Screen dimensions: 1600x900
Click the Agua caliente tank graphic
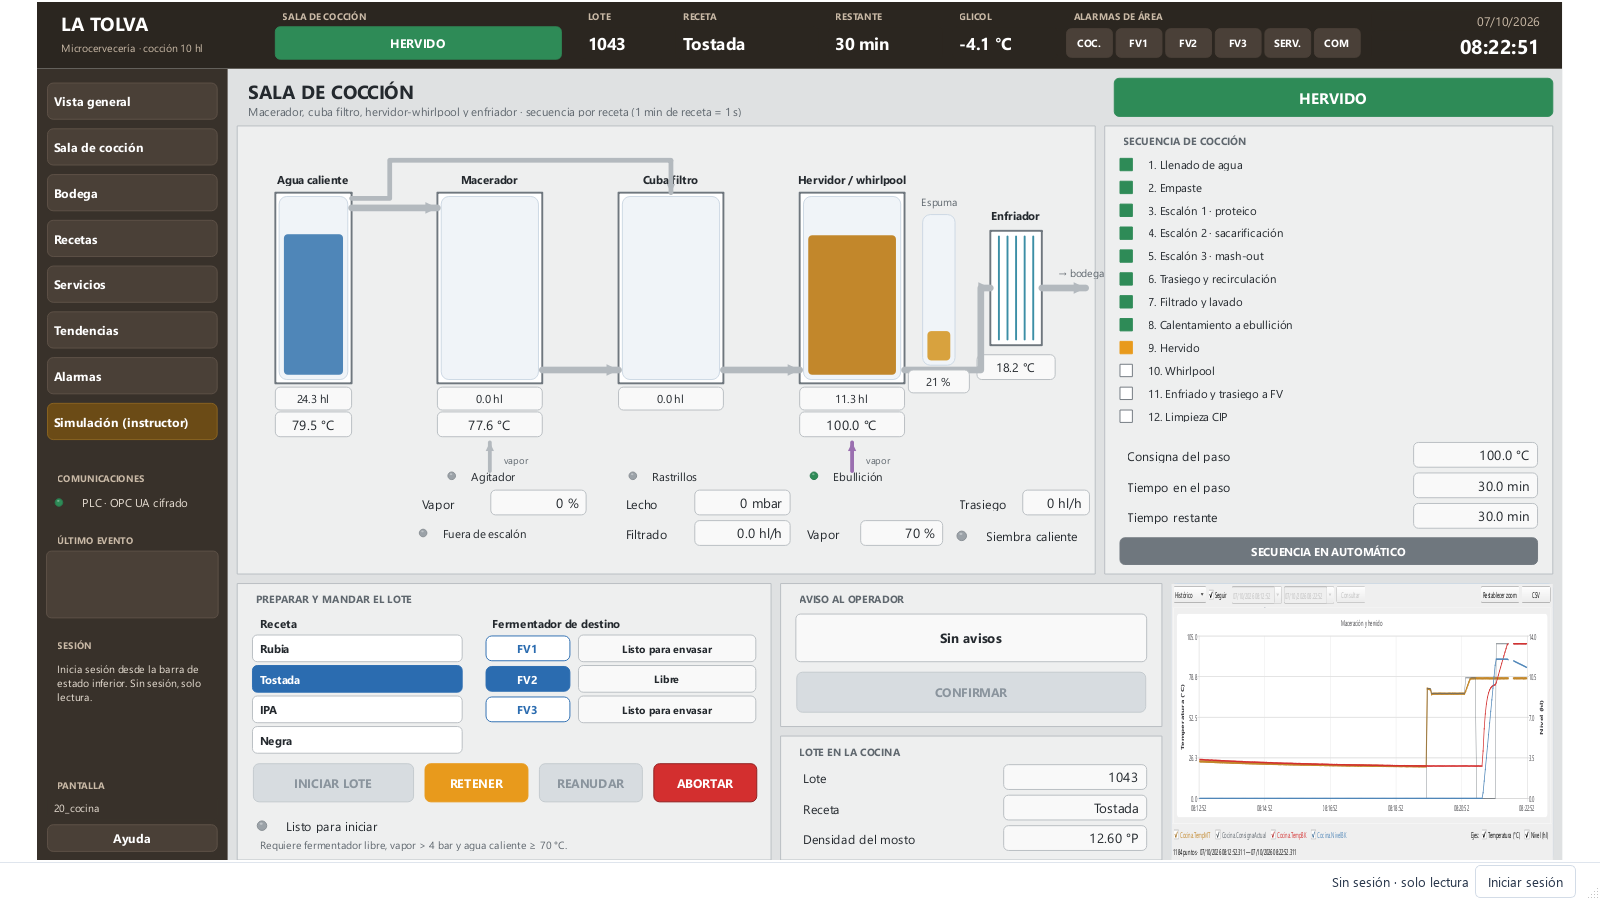tap(313, 288)
